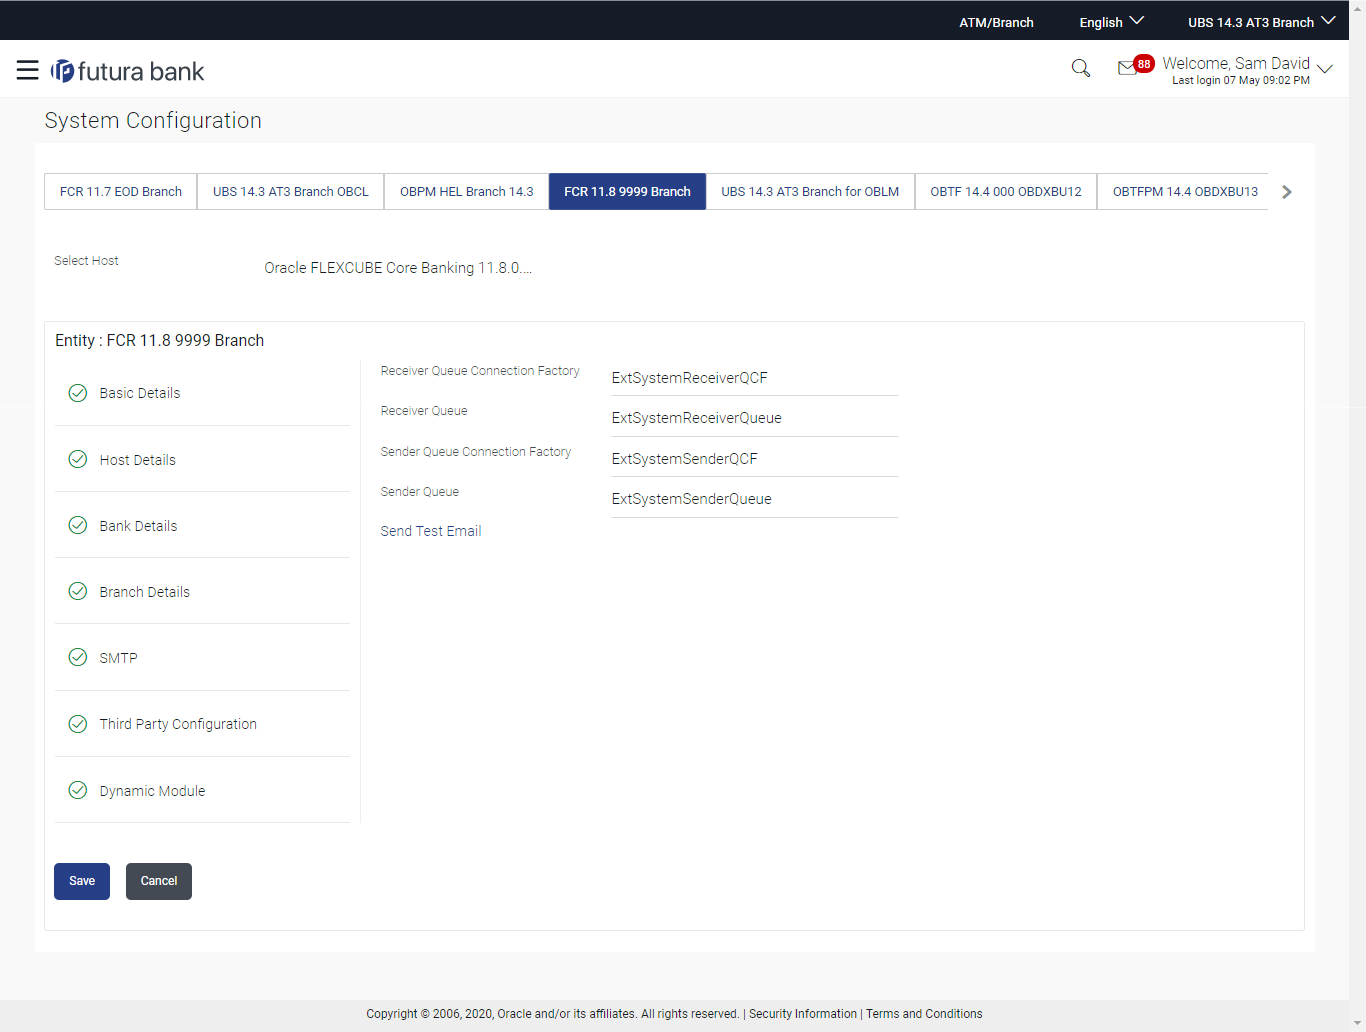Switch to UBS 14.3 AT3 Branch for OBLM tab
1366x1032 pixels.
coord(810,192)
